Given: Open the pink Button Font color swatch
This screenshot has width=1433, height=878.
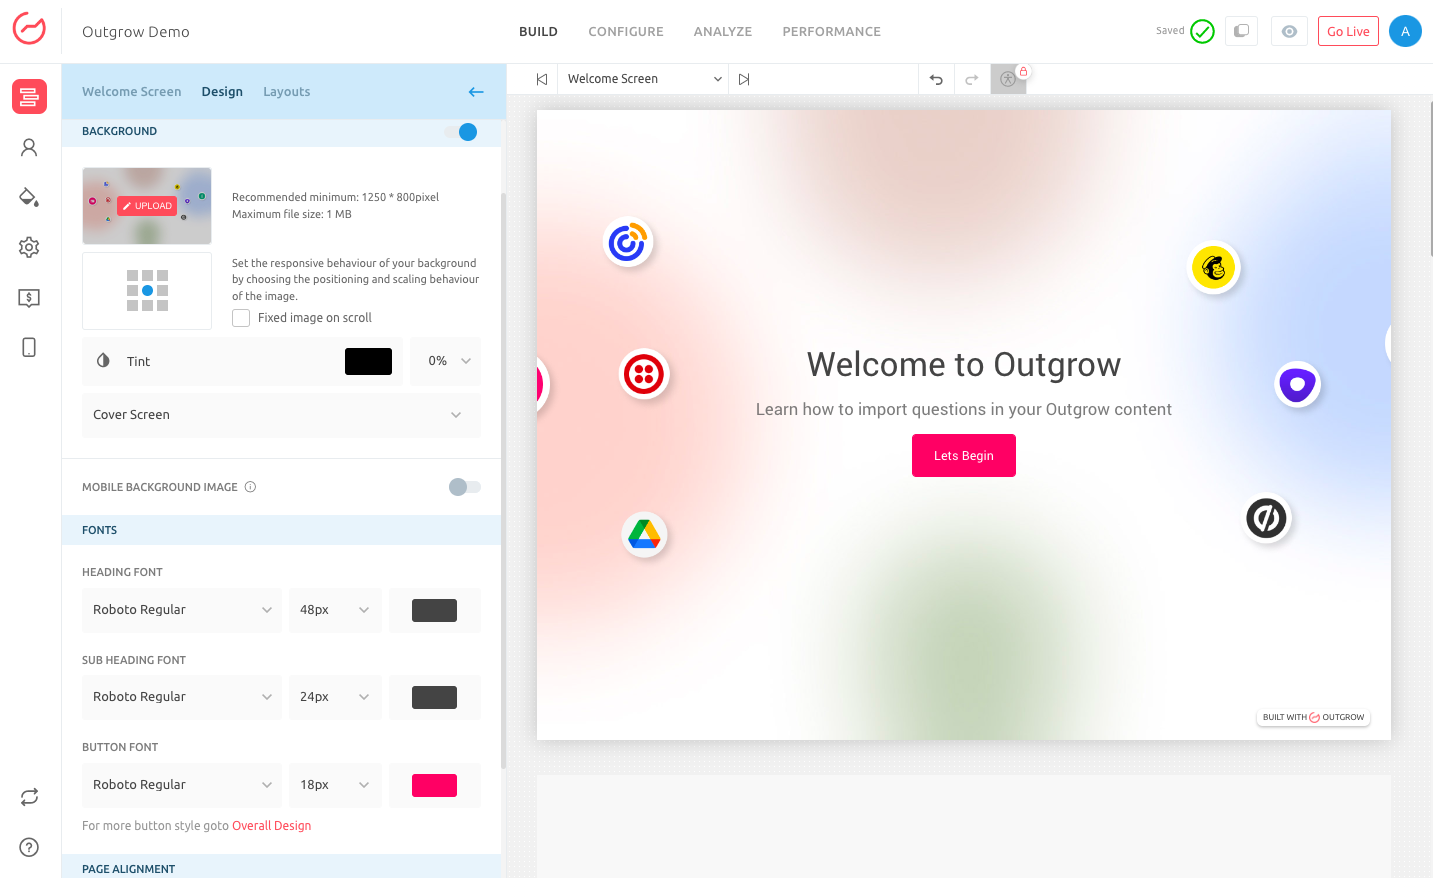Looking at the screenshot, I should [435, 785].
